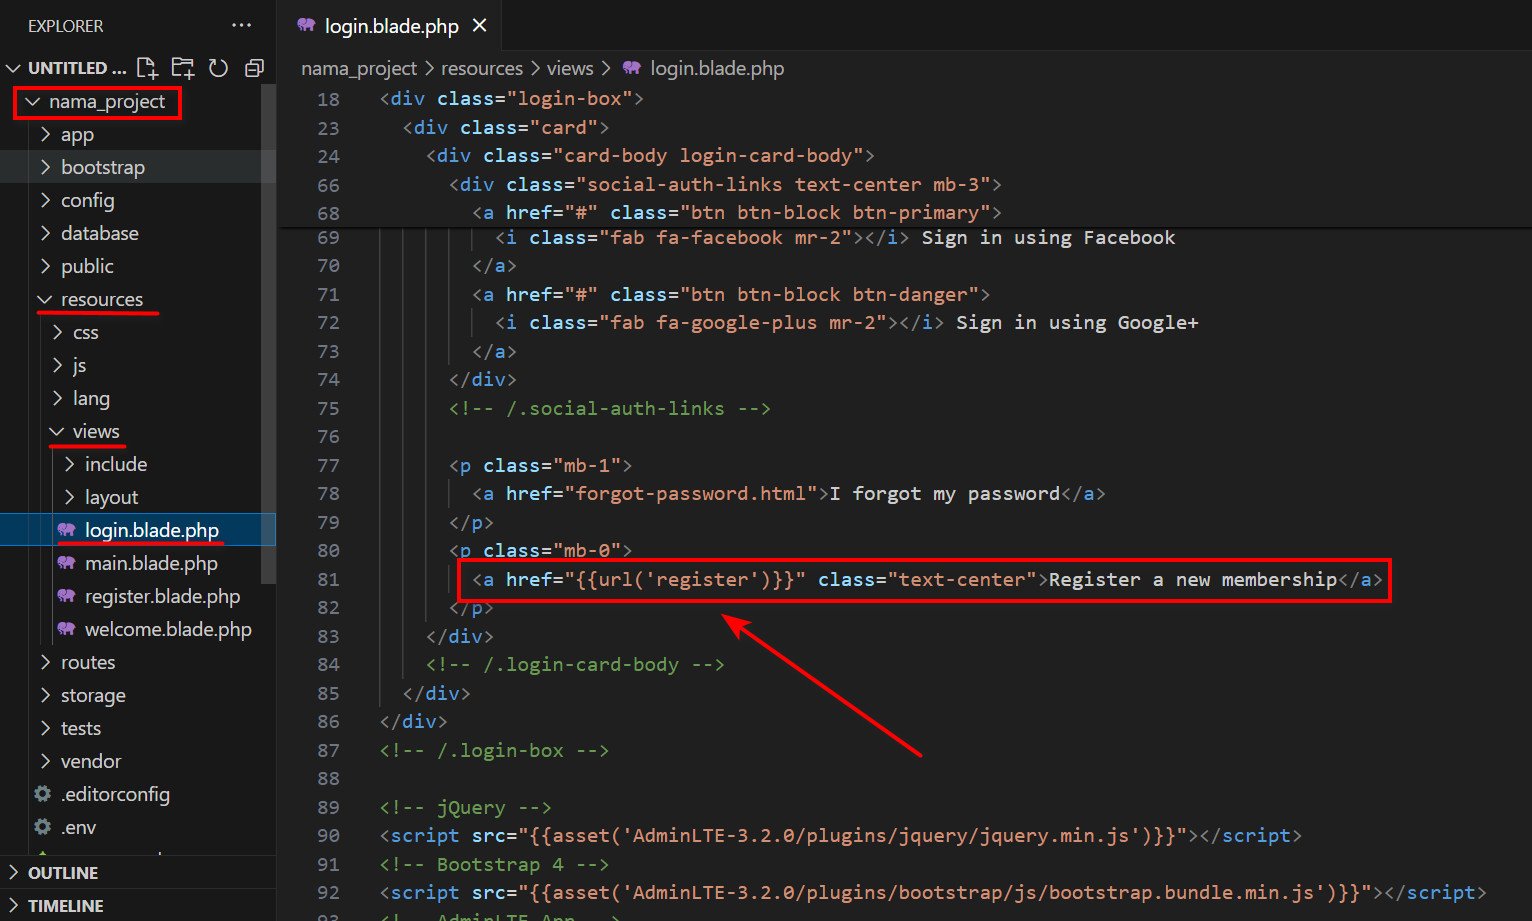Collapse the resources folder
The width and height of the screenshot is (1532, 921).
45,300
